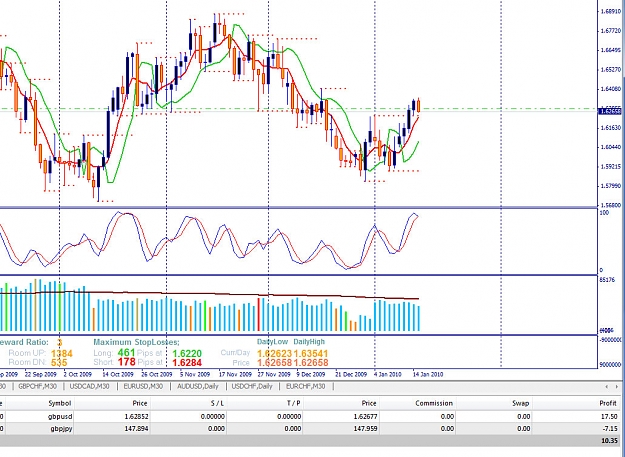Click the daily low value 1.62623
625x457 pixels.
[275, 353]
